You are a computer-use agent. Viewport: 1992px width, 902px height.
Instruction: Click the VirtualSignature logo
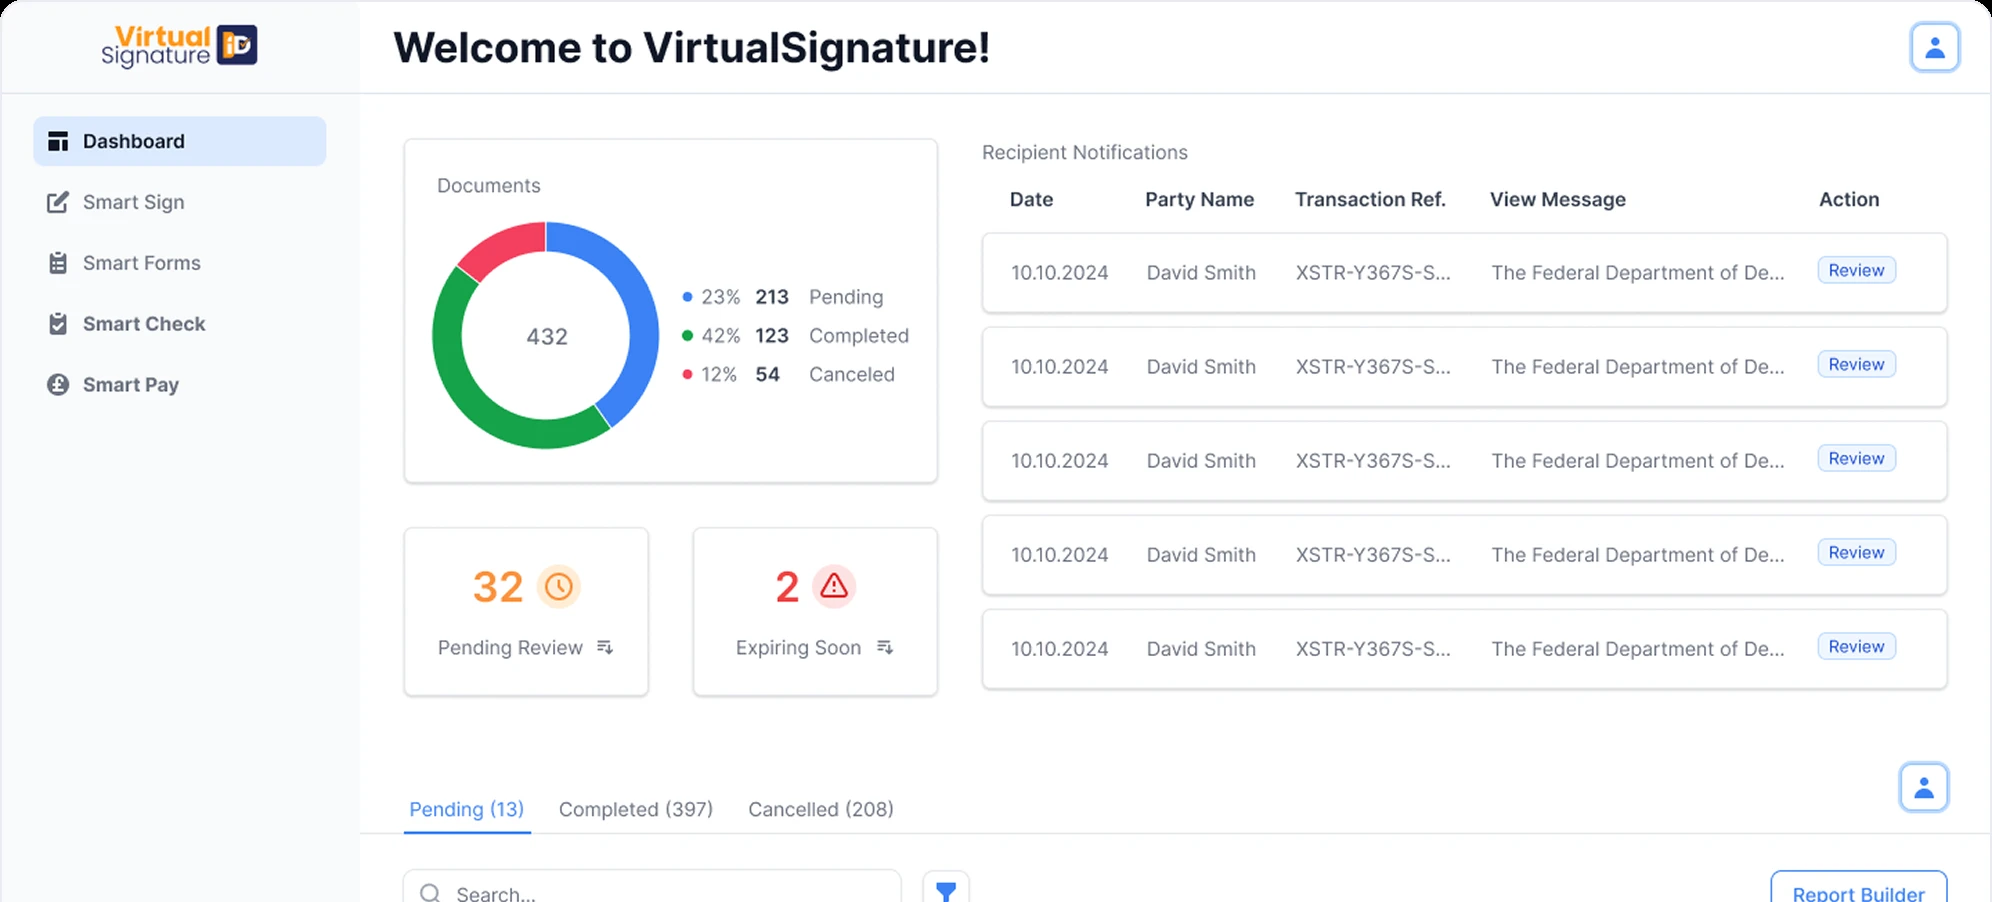179,45
